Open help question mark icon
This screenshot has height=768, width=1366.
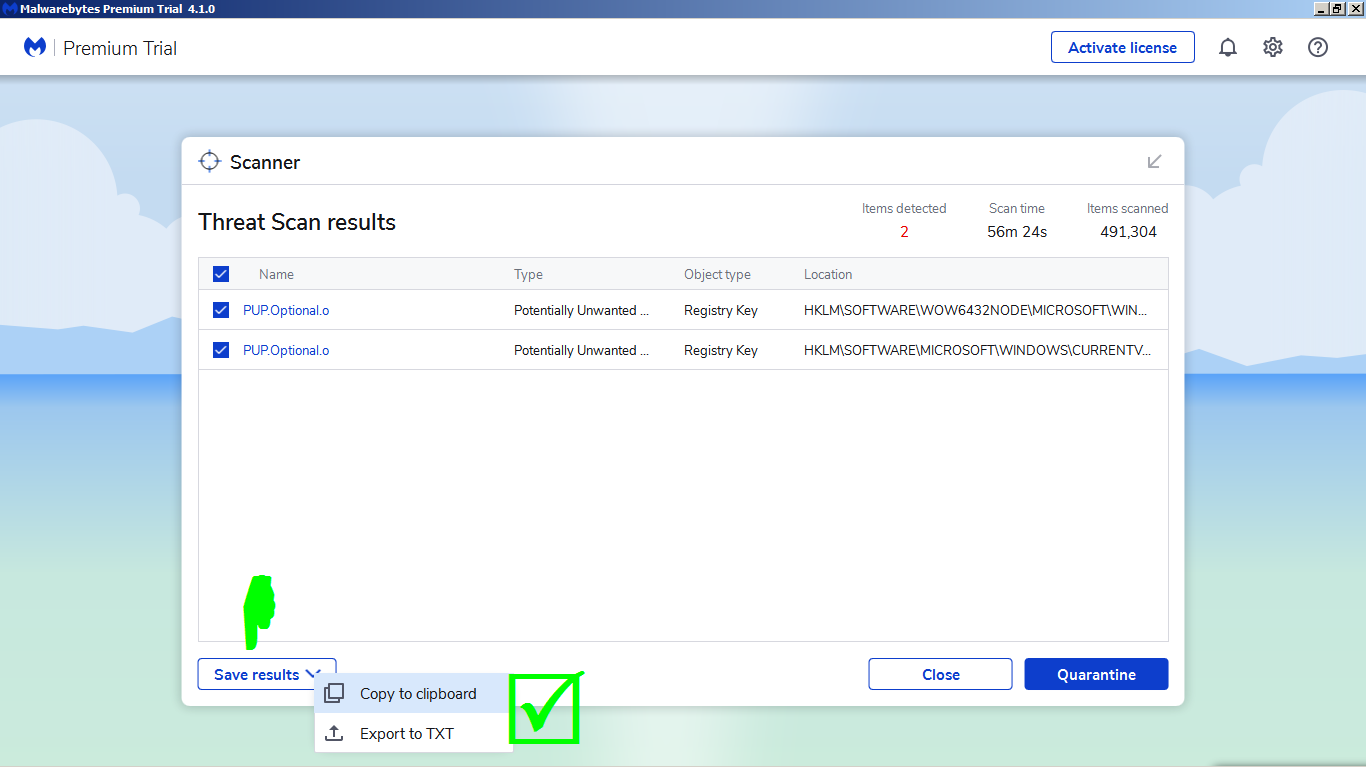(x=1318, y=47)
